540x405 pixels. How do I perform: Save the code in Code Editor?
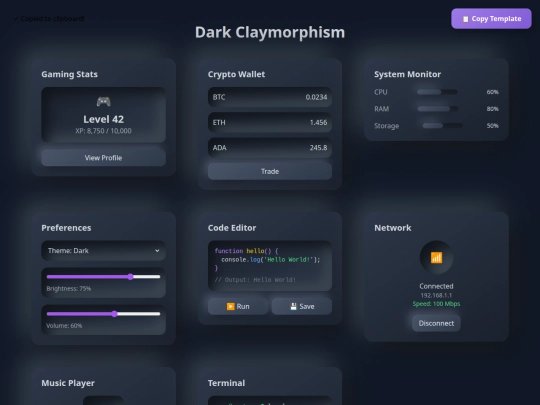pos(302,306)
